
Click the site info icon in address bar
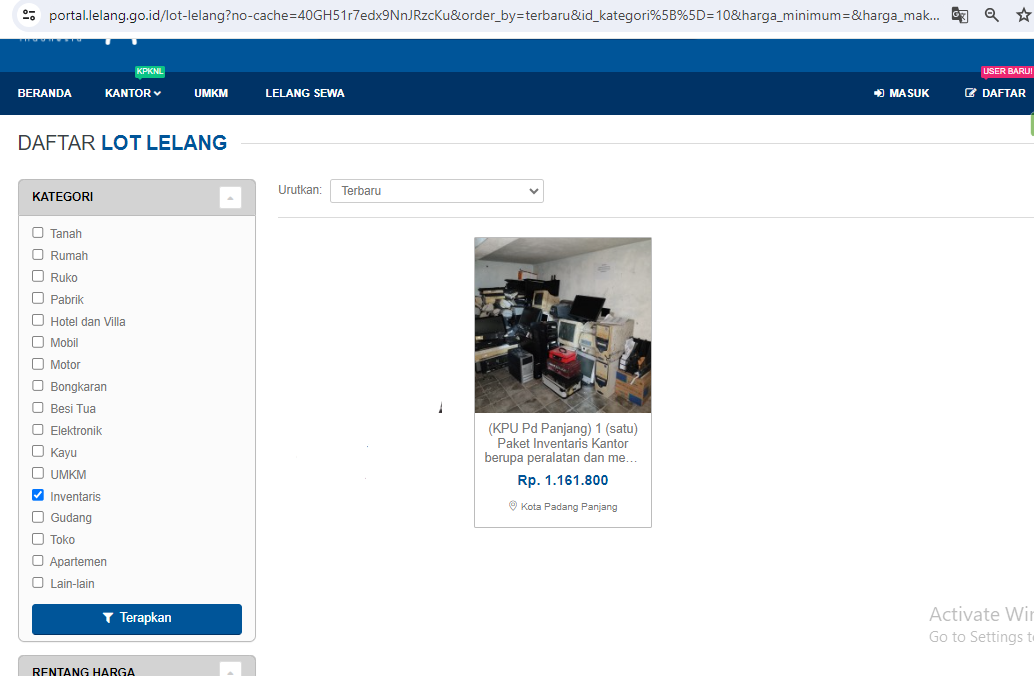[x=28, y=15]
